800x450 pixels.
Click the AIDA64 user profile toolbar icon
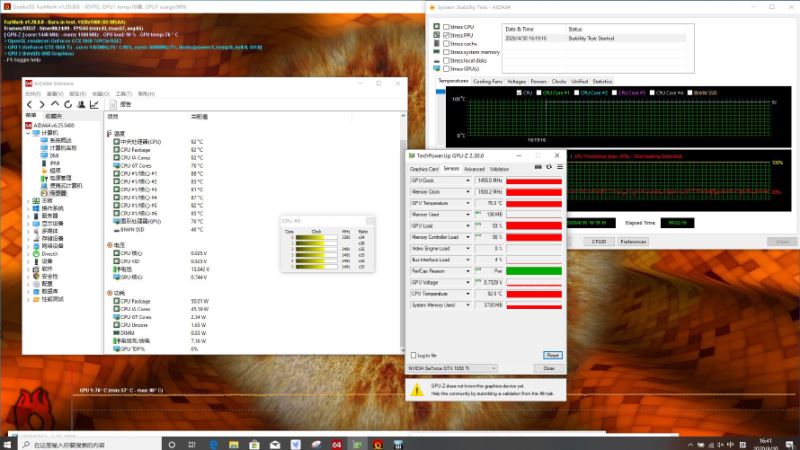(x=81, y=104)
